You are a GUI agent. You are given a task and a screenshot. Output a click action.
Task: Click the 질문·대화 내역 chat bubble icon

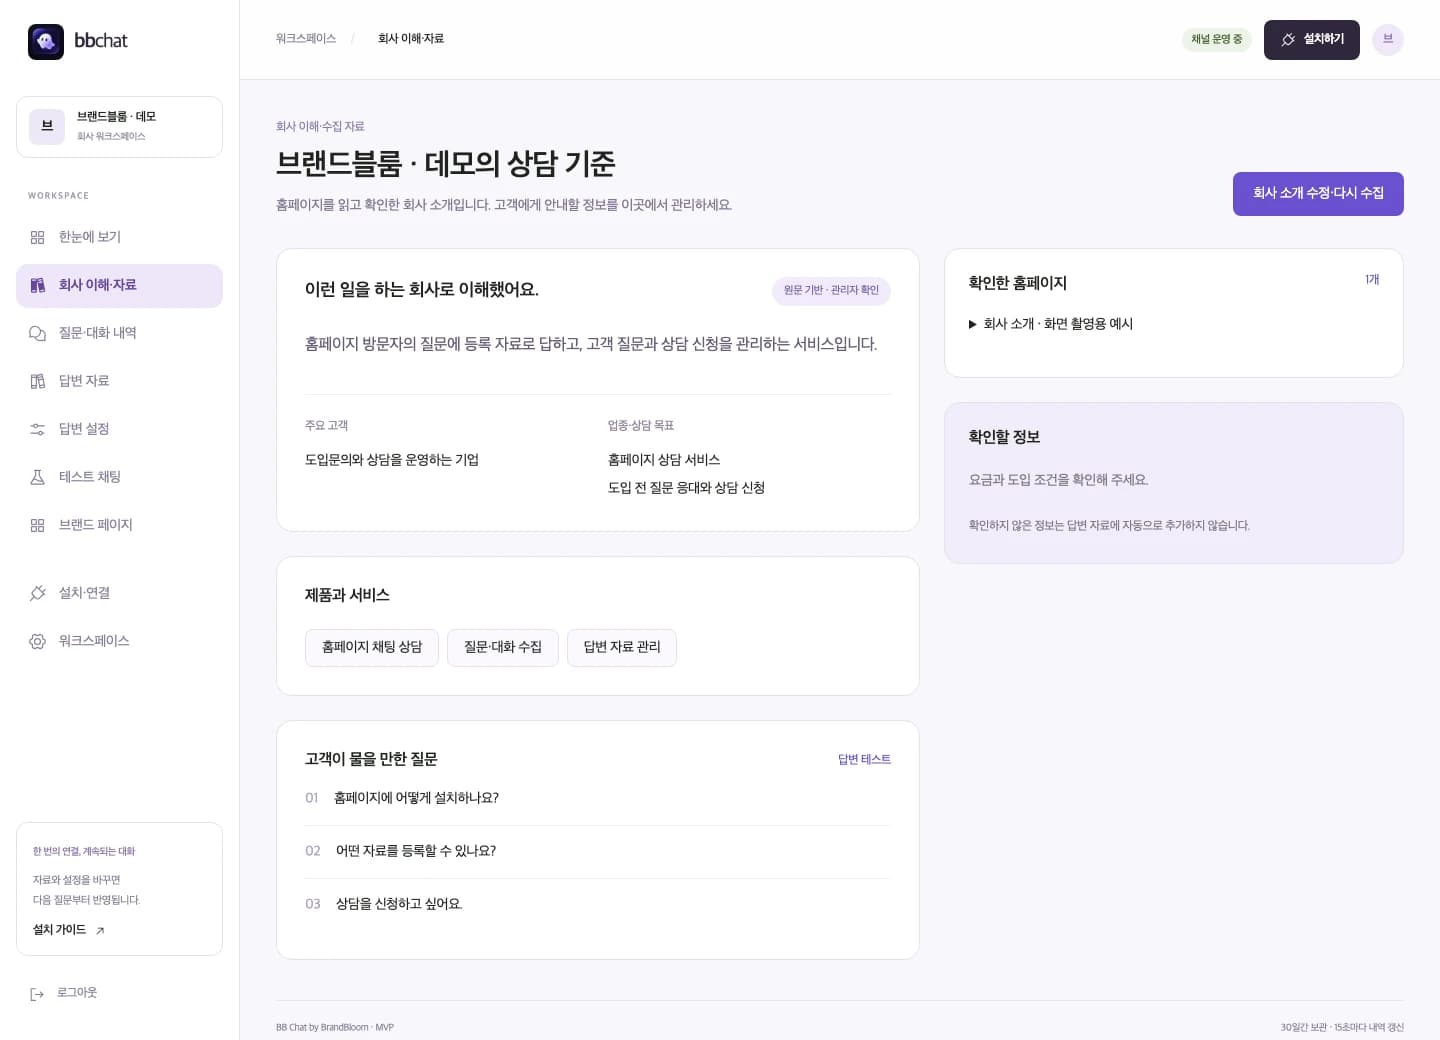(x=37, y=333)
